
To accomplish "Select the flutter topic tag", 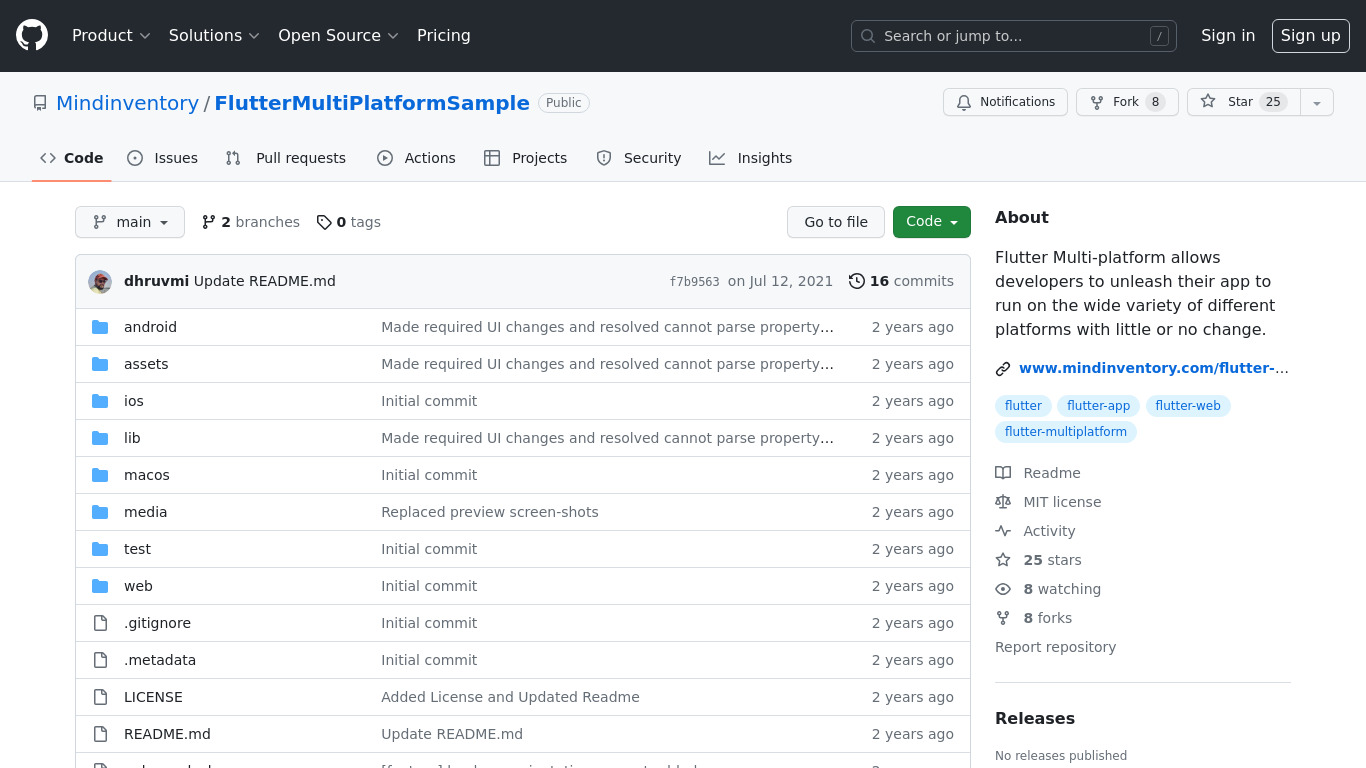I will (1023, 406).
